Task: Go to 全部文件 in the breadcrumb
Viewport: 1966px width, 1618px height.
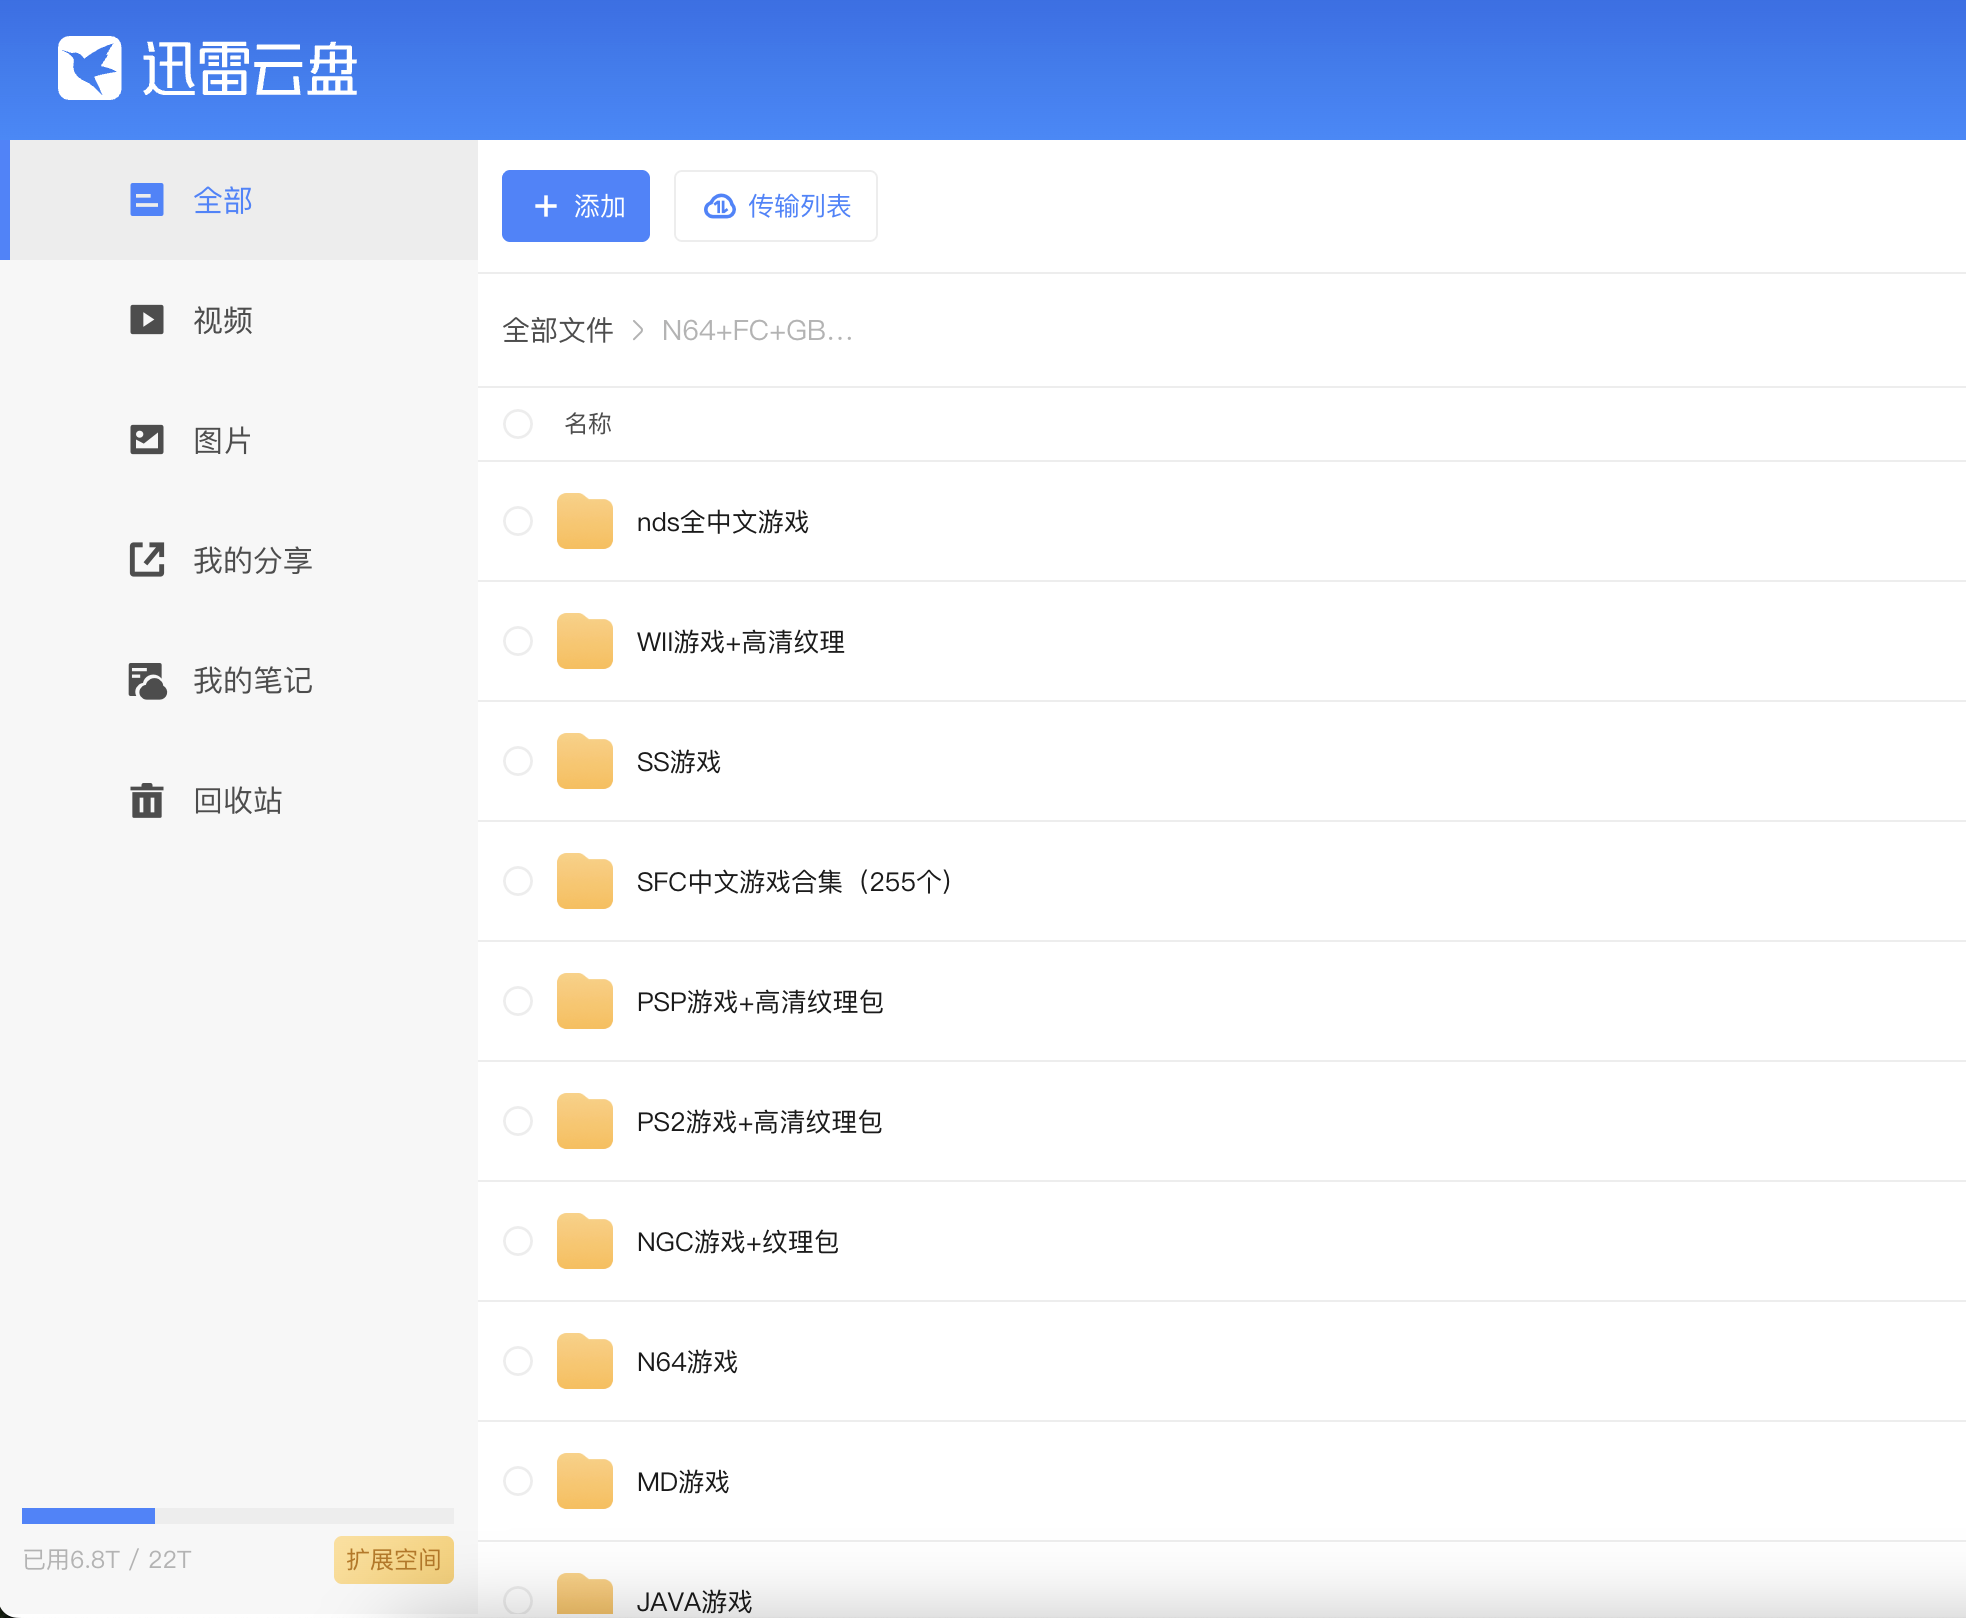Action: pyautogui.click(x=557, y=330)
